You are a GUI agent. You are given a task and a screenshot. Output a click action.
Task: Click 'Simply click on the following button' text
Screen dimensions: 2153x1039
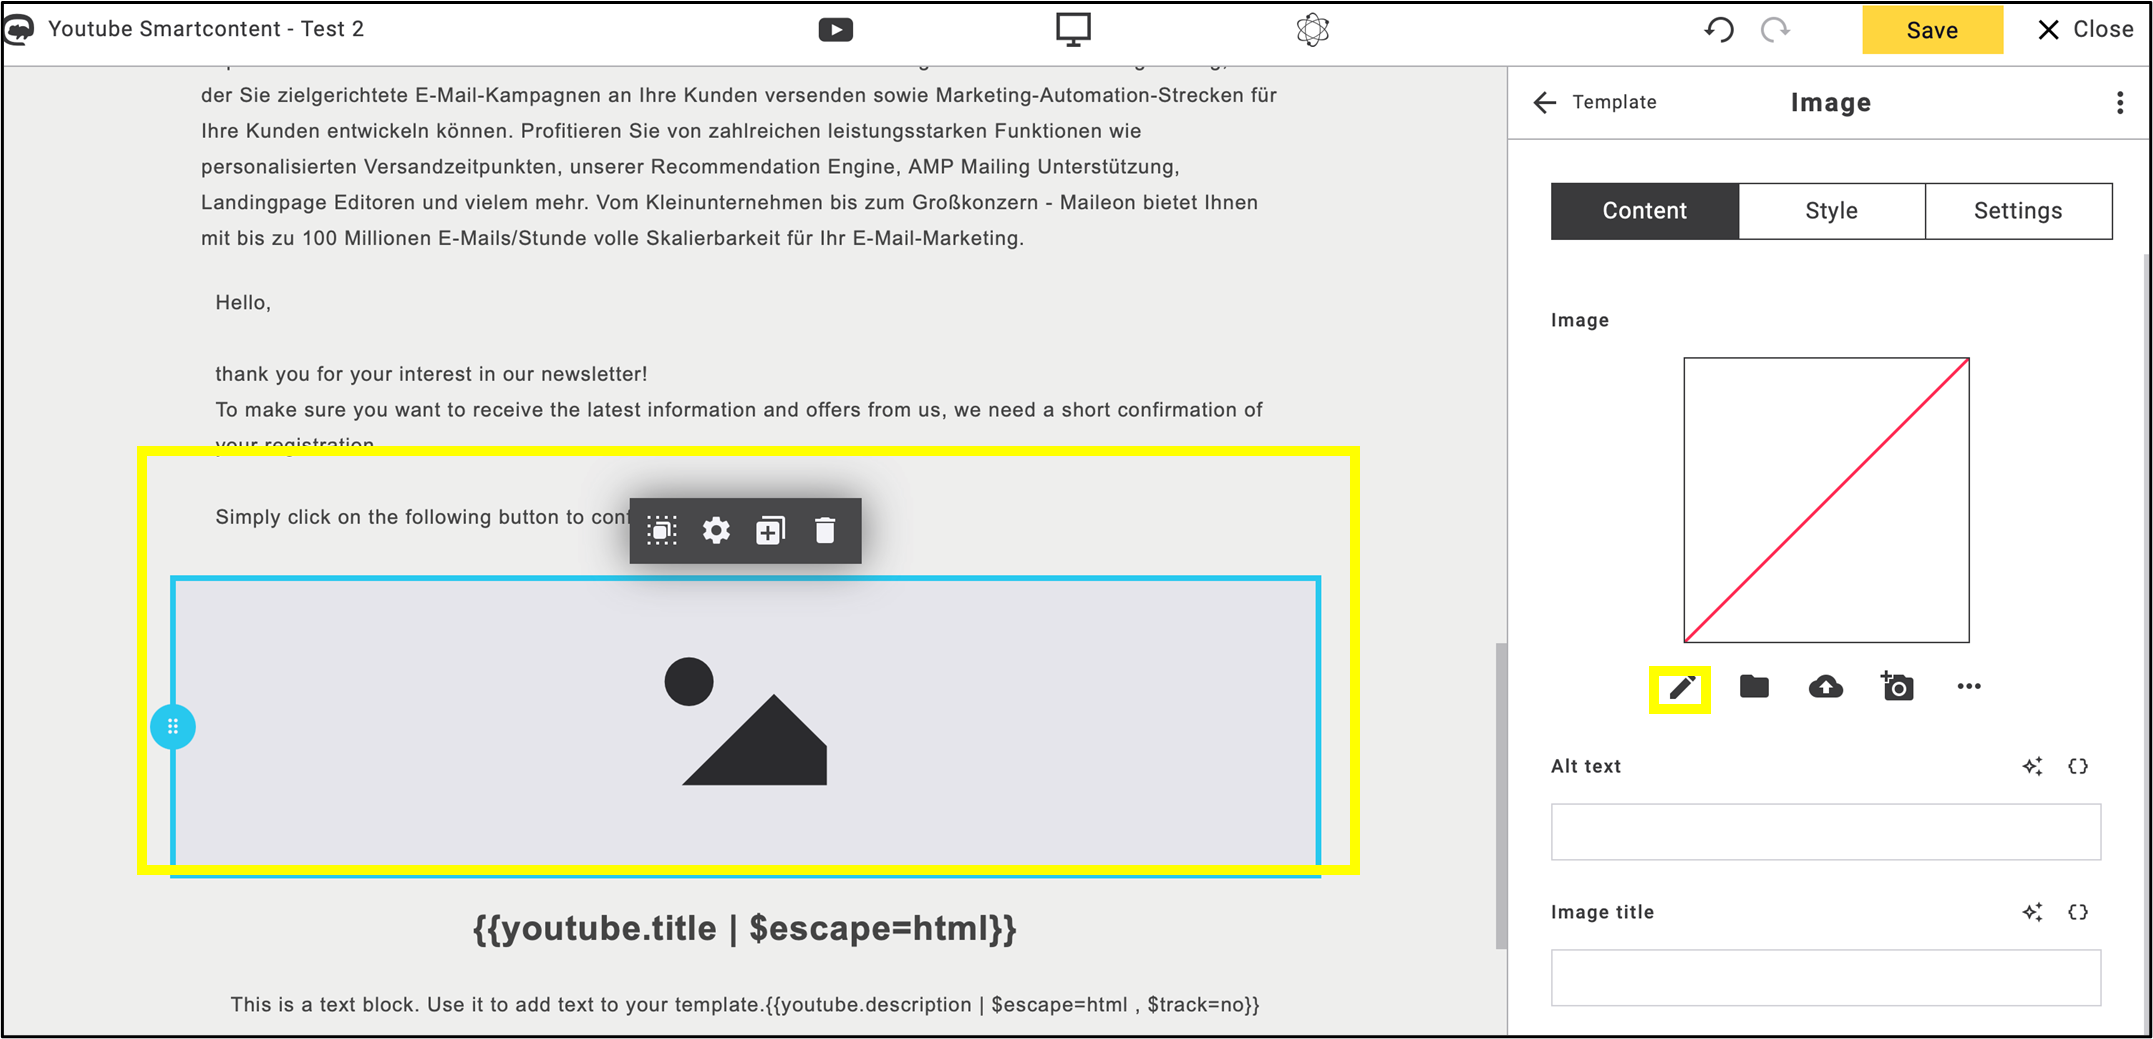[423, 517]
